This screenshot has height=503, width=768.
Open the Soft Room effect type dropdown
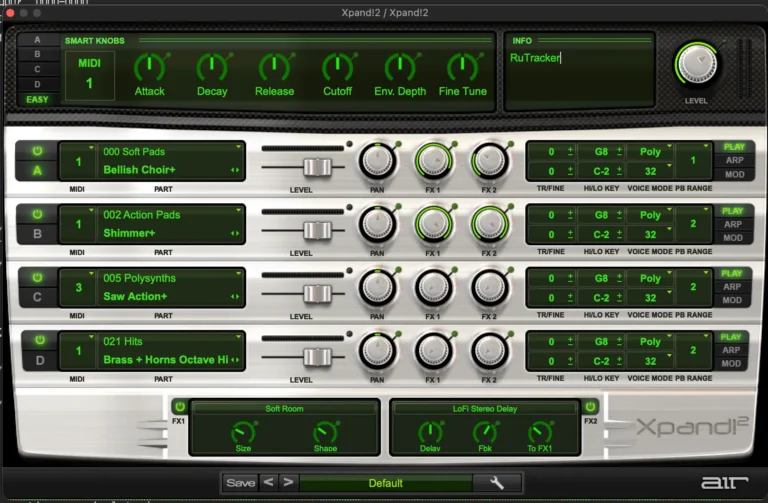(x=285, y=408)
